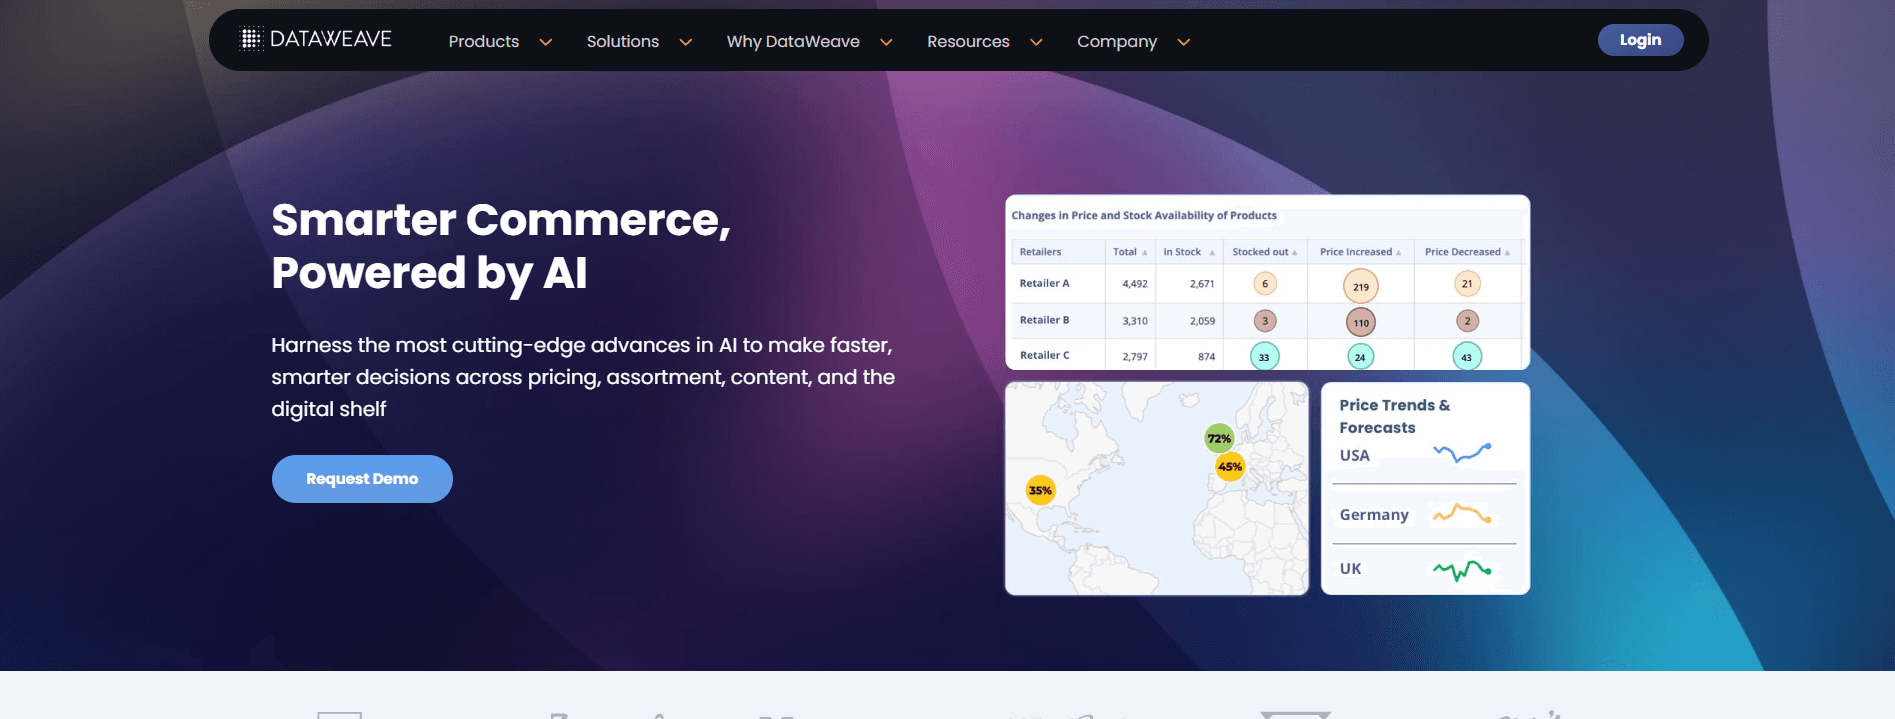Expand the Company dropdown chevron
This screenshot has height=719, width=1895.
pyautogui.click(x=1184, y=42)
